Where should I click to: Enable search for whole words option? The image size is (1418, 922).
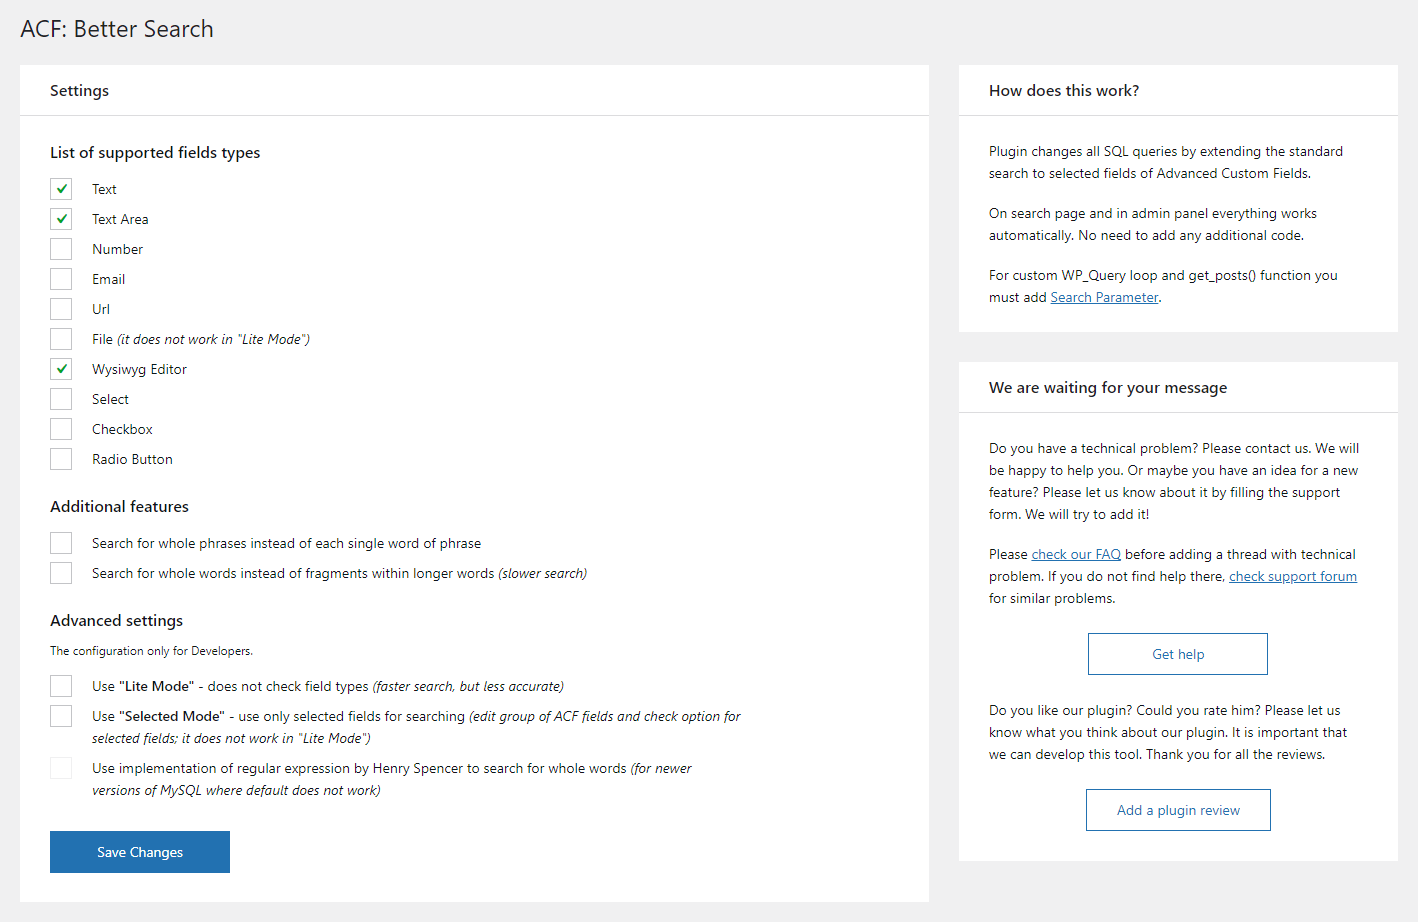click(61, 573)
